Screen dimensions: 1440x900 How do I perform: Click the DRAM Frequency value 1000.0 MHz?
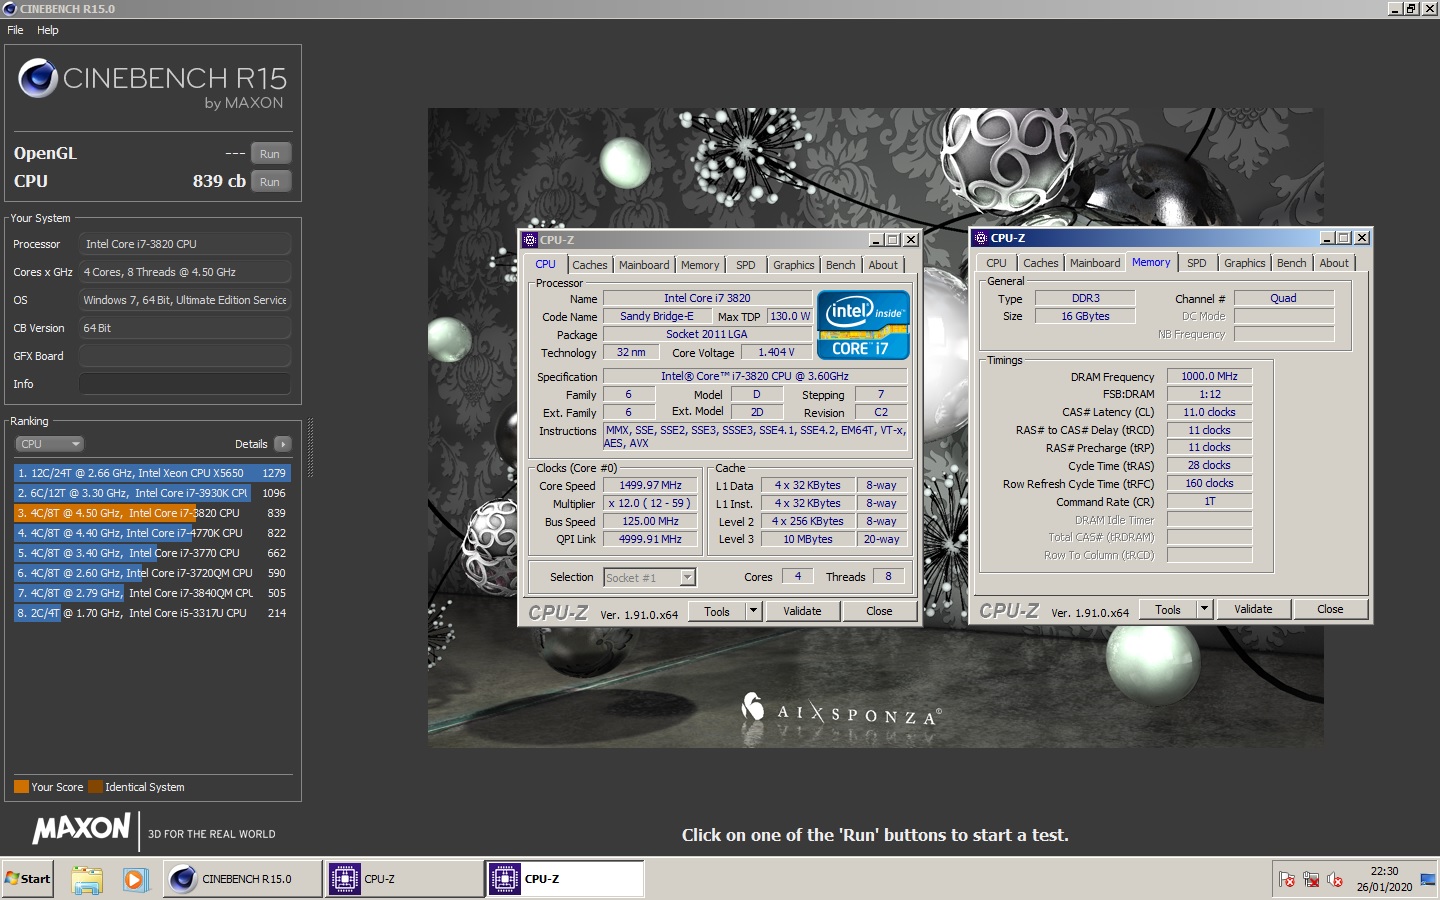coord(1209,377)
